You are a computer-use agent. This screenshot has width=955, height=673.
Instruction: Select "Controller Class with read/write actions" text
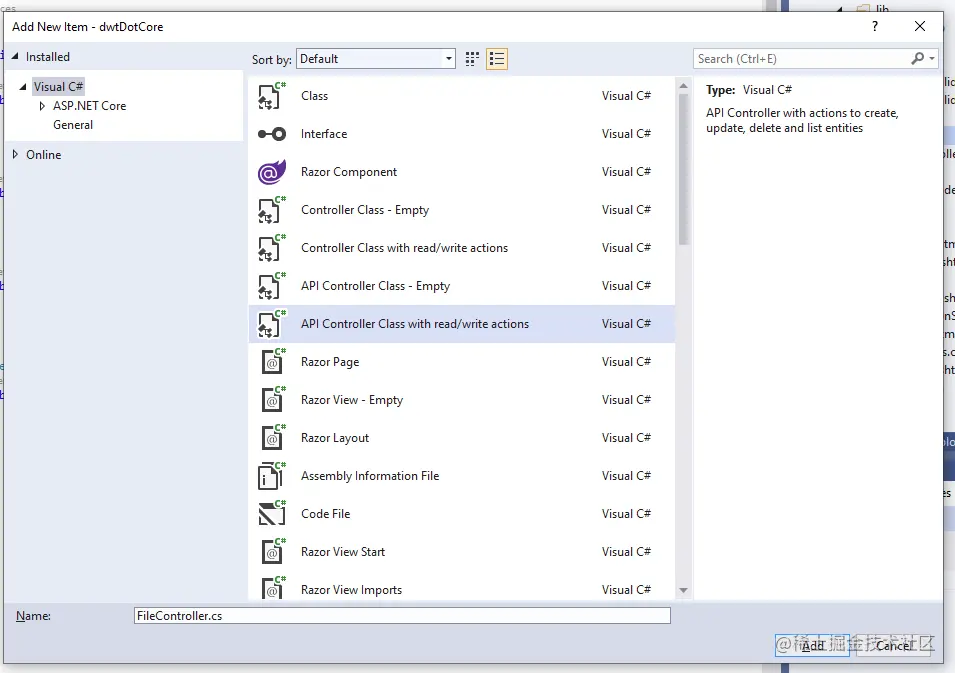tap(404, 248)
